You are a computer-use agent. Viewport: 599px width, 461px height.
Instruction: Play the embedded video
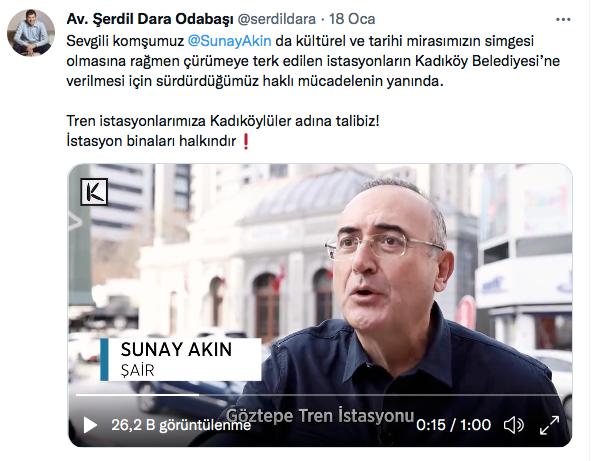(x=90, y=425)
